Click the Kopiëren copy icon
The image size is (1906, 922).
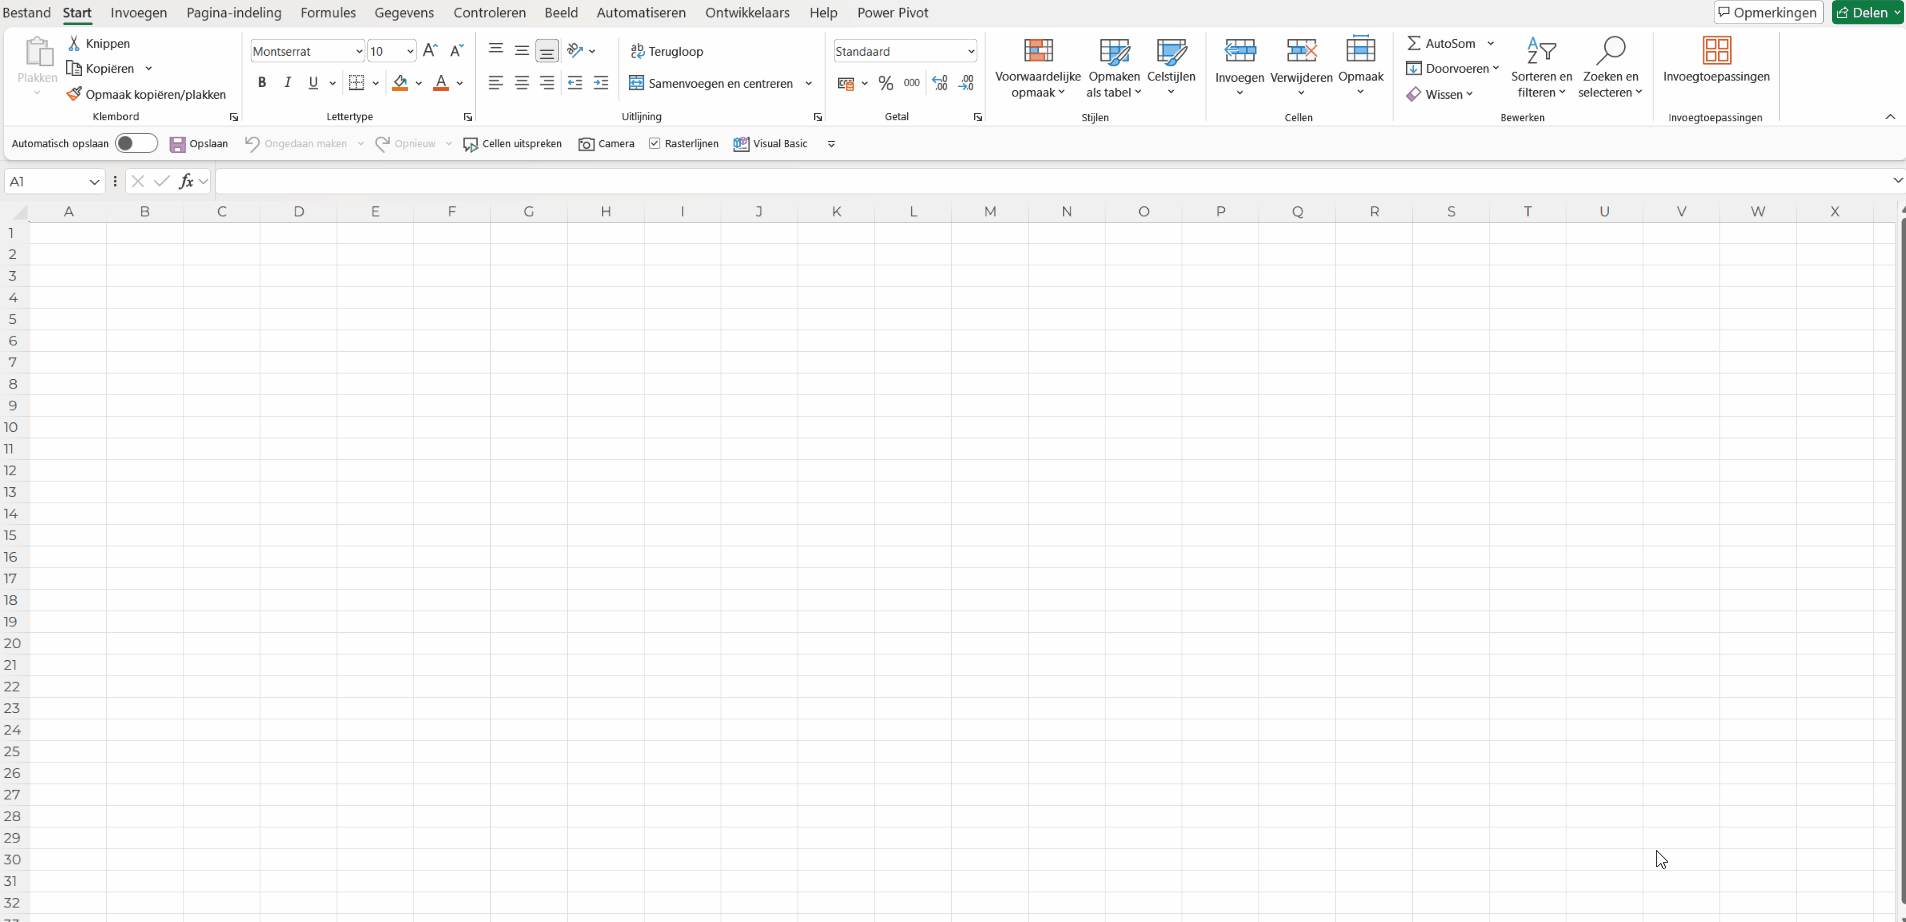click(74, 68)
